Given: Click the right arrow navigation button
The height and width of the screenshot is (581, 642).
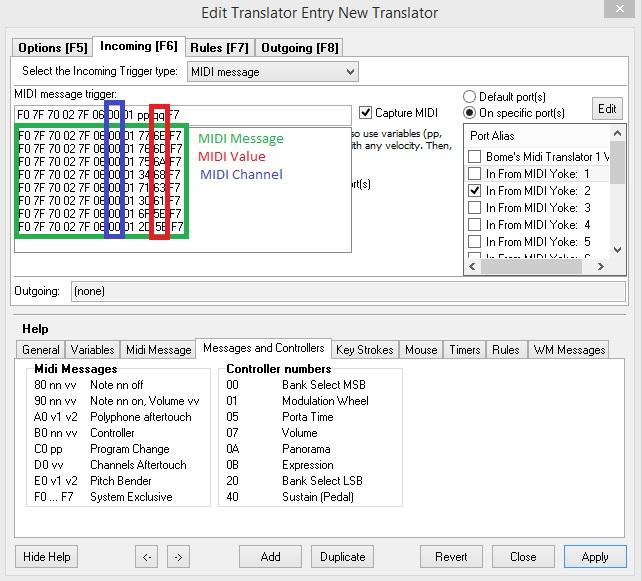Looking at the screenshot, I should tap(177, 557).
